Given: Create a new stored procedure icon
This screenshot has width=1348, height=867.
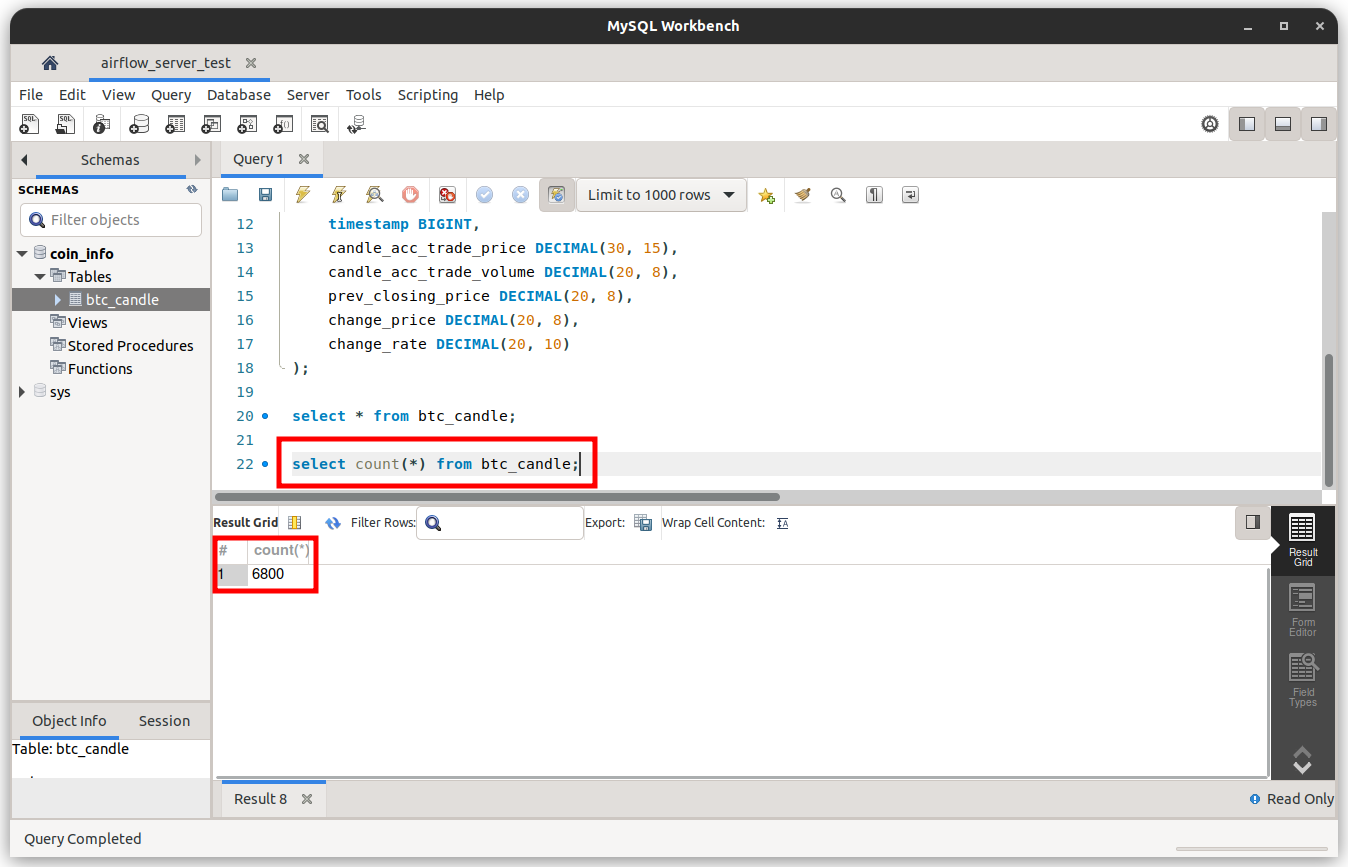Looking at the screenshot, I should pyautogui.click(x=247, y=124).
